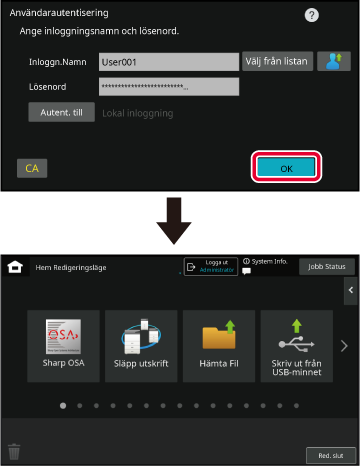The image size is (360, 466).
Task: Click the Logga ut Administratör button
Action: [211, 267]
